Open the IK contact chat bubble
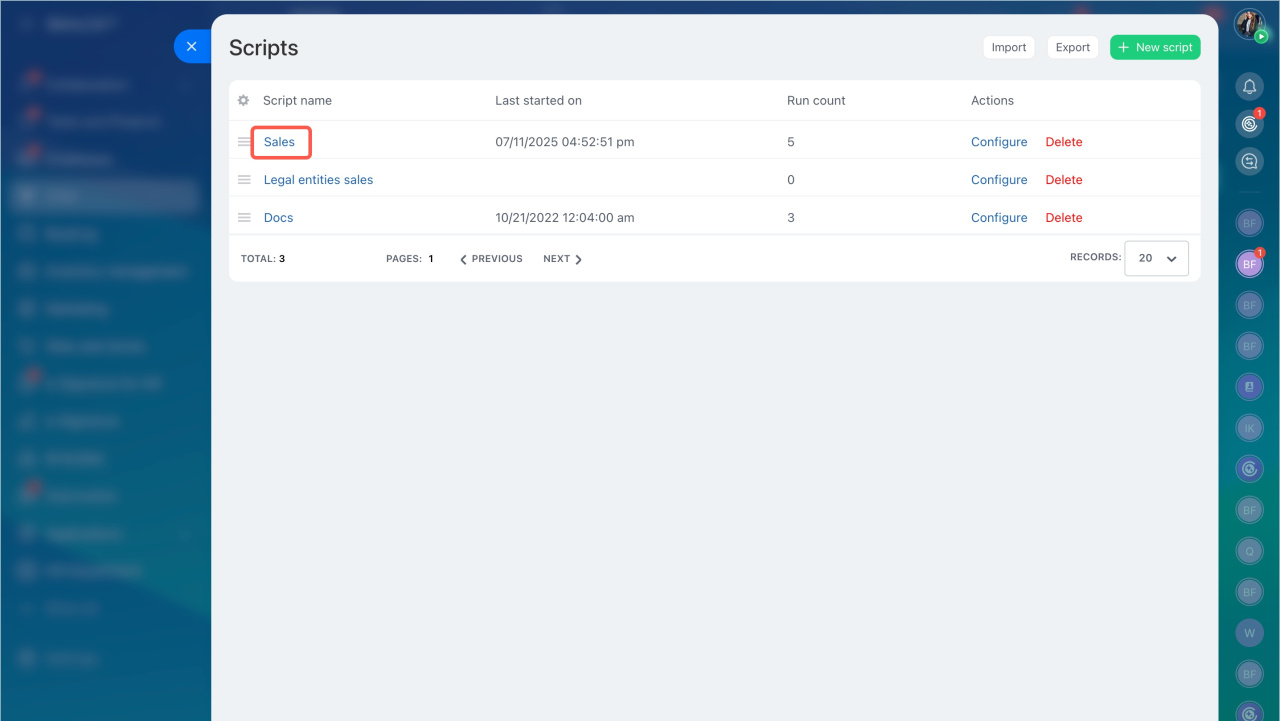 click(1249, 428)
